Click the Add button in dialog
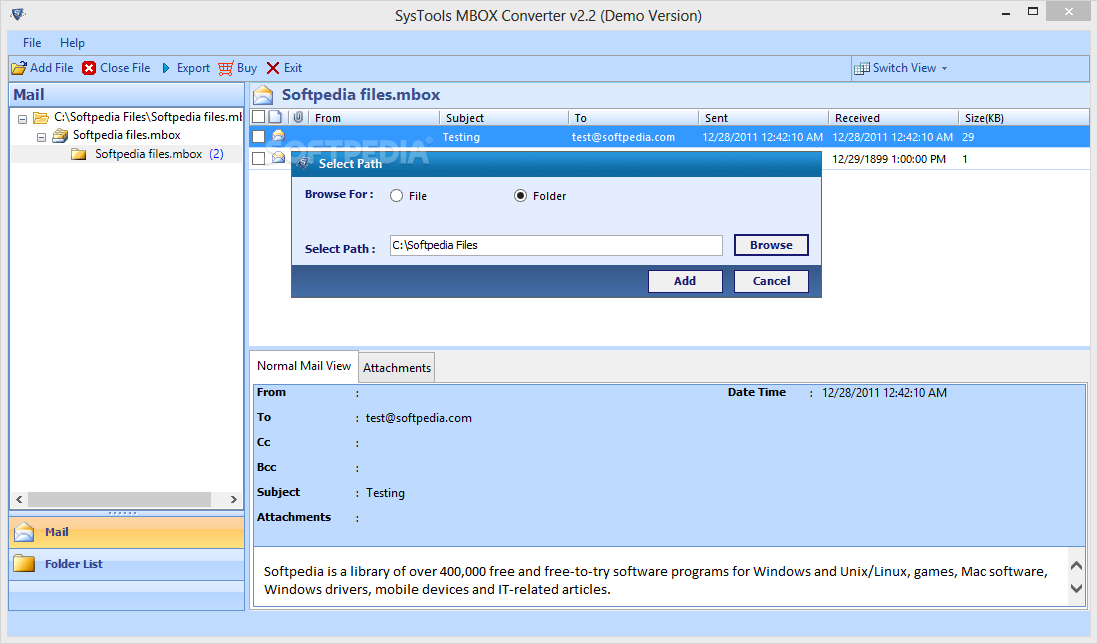1098x644 pixels. click(685, 281)
